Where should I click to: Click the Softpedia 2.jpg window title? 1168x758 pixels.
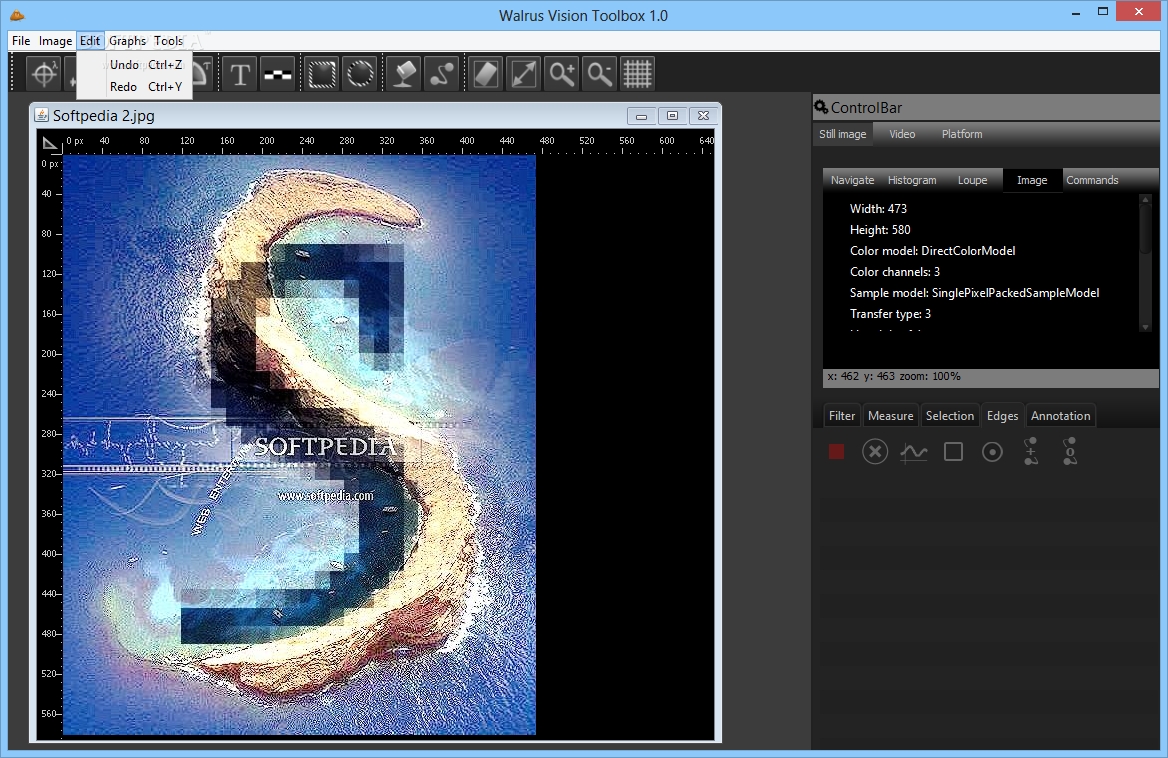[x=104, y=115]
